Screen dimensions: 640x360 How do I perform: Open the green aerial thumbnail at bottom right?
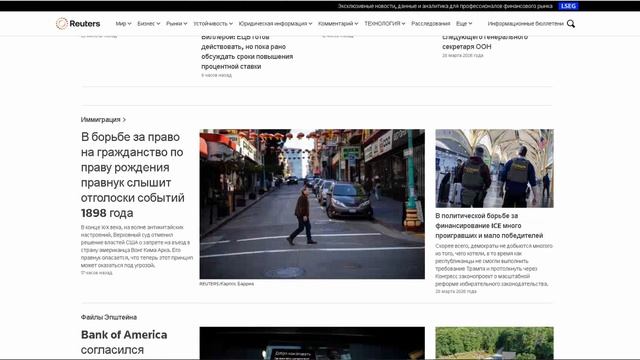point(494,343)
